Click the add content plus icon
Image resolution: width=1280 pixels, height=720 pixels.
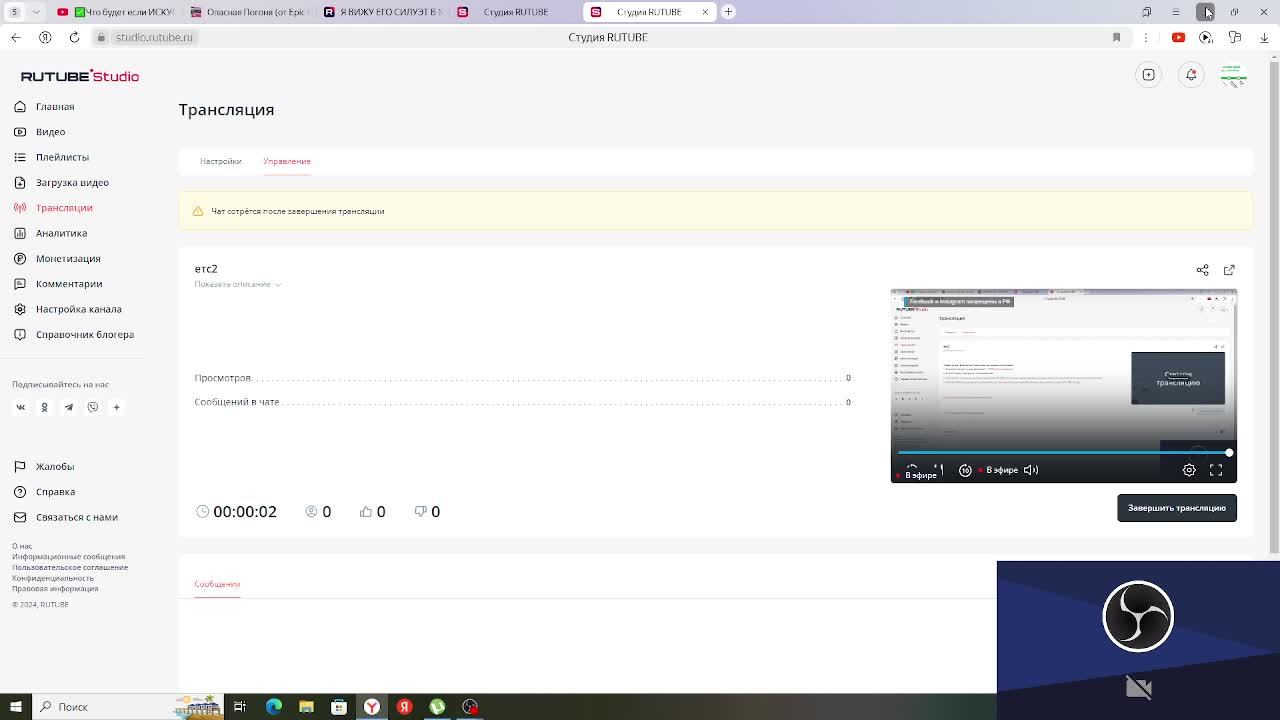click(x=1149, y=75)
